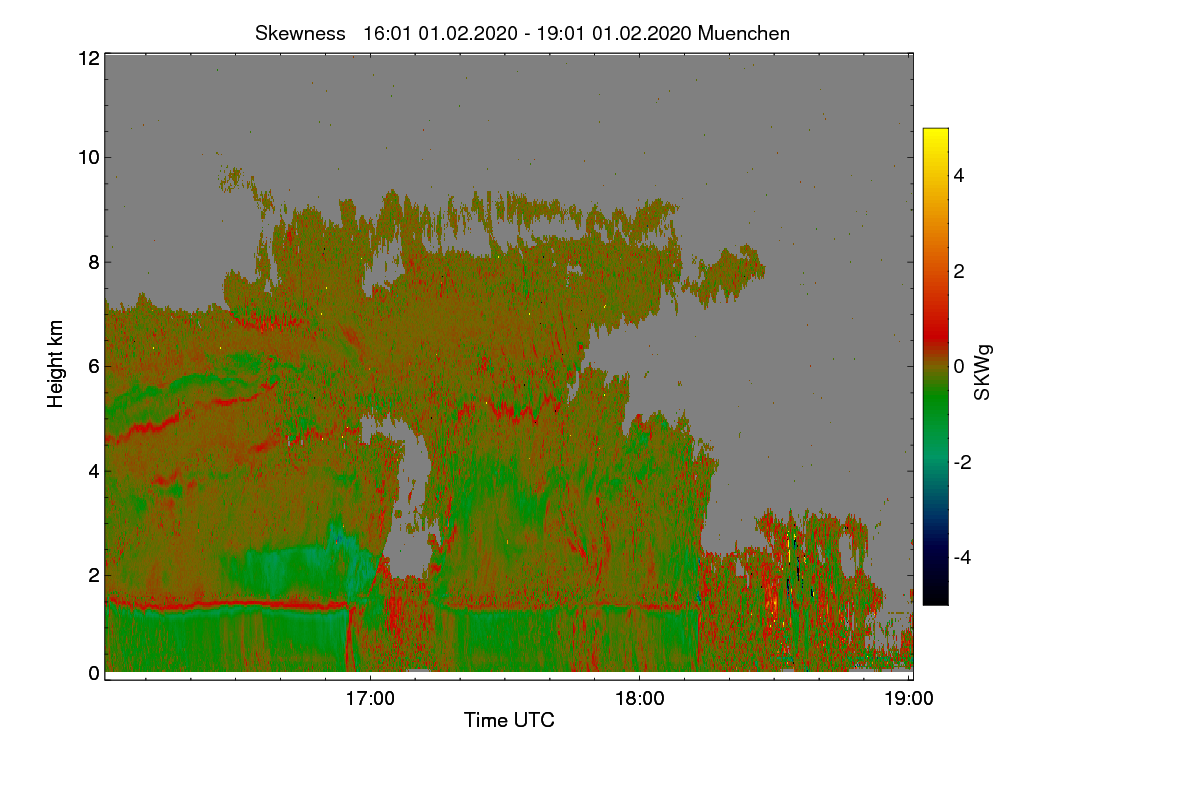Click the '10' height tick label
Image resolution: width=1200 pixels, height=800 pixels.
point(88,157)
